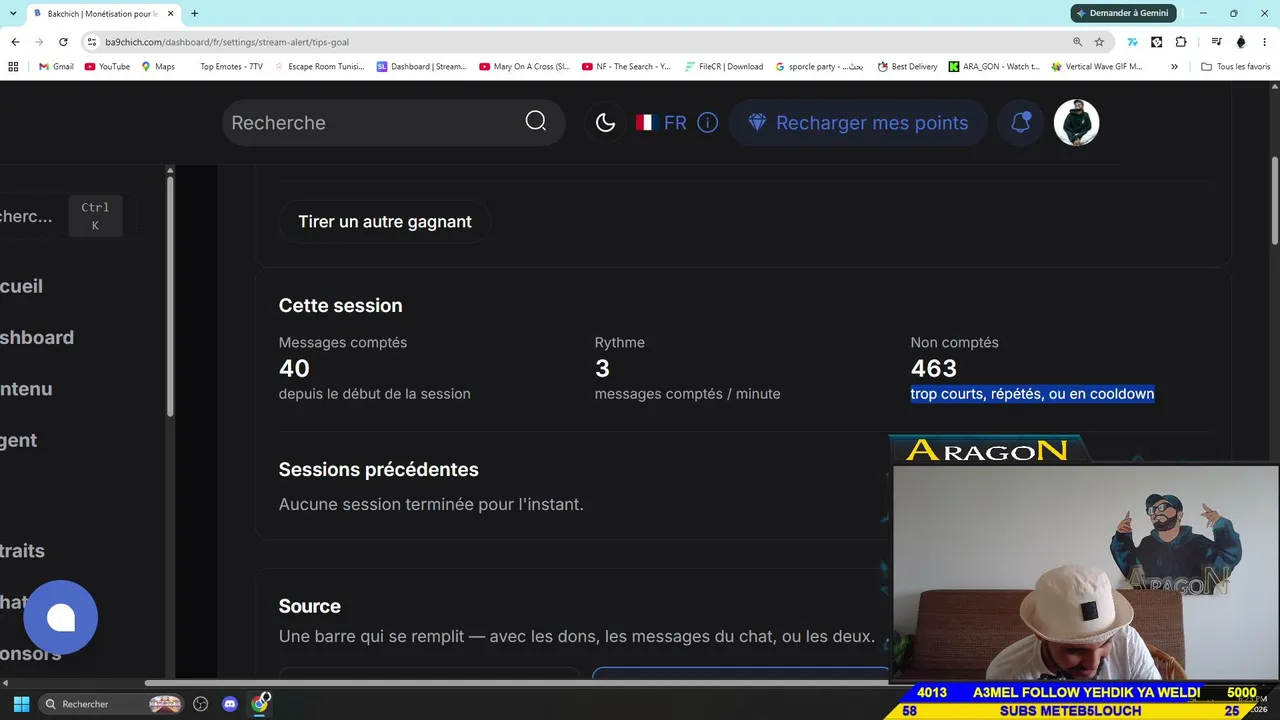Click the value "40" under Messages comptés

[x=295, y=368]
